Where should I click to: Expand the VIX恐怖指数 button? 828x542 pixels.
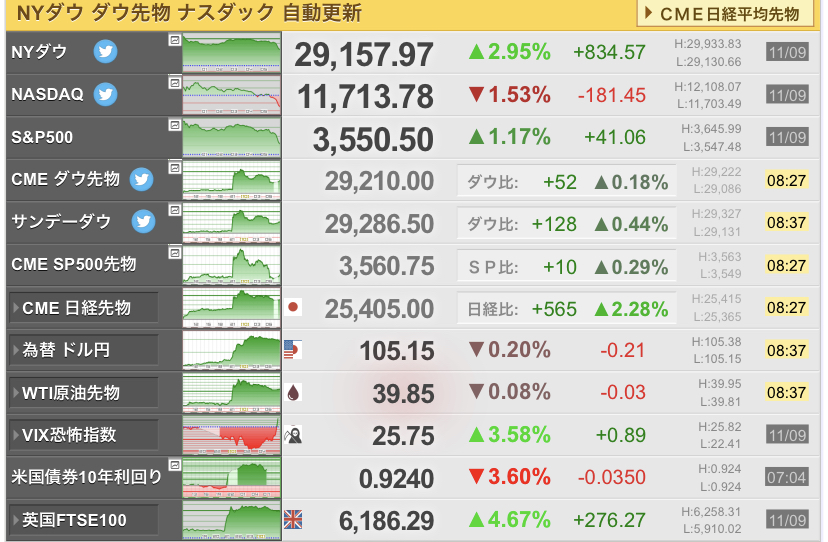point(83,435)
